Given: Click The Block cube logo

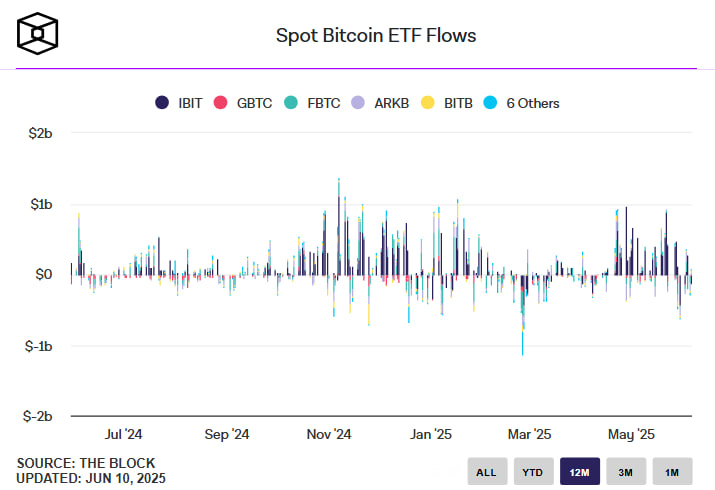Looking at the screenshot, I should (37, 34).
